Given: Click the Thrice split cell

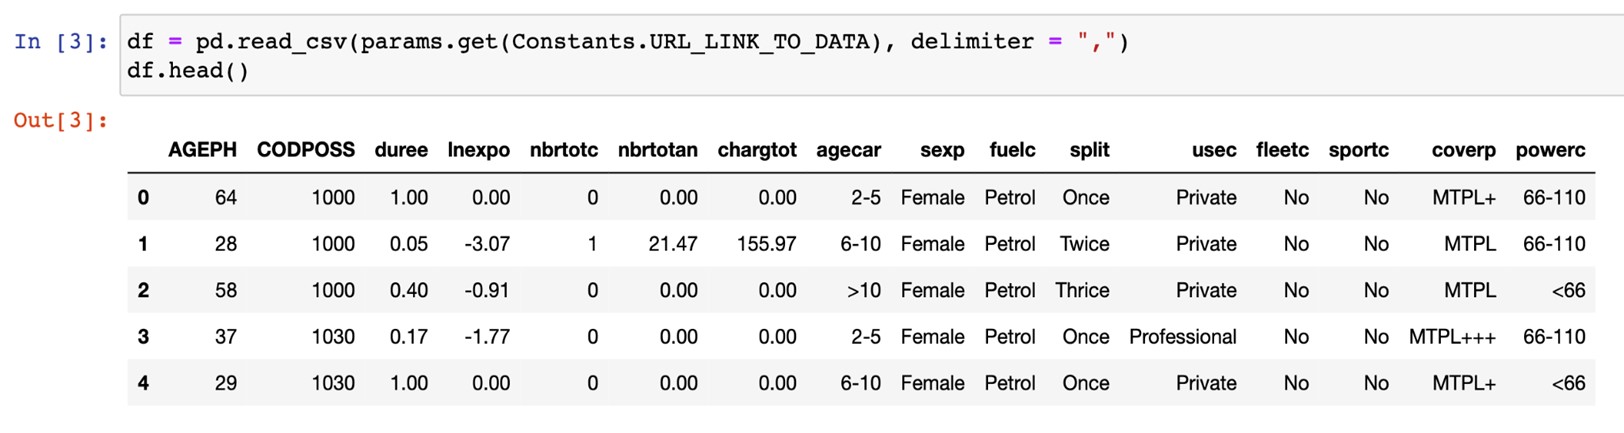Looking at the screenshot, I should click(x=1082, y=291).
